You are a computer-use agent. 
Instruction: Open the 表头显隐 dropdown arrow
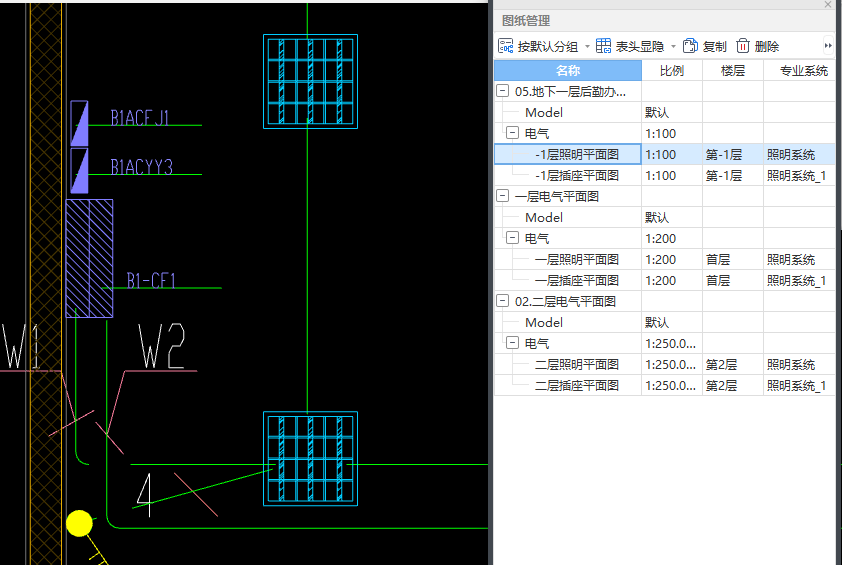click(673, 47)
